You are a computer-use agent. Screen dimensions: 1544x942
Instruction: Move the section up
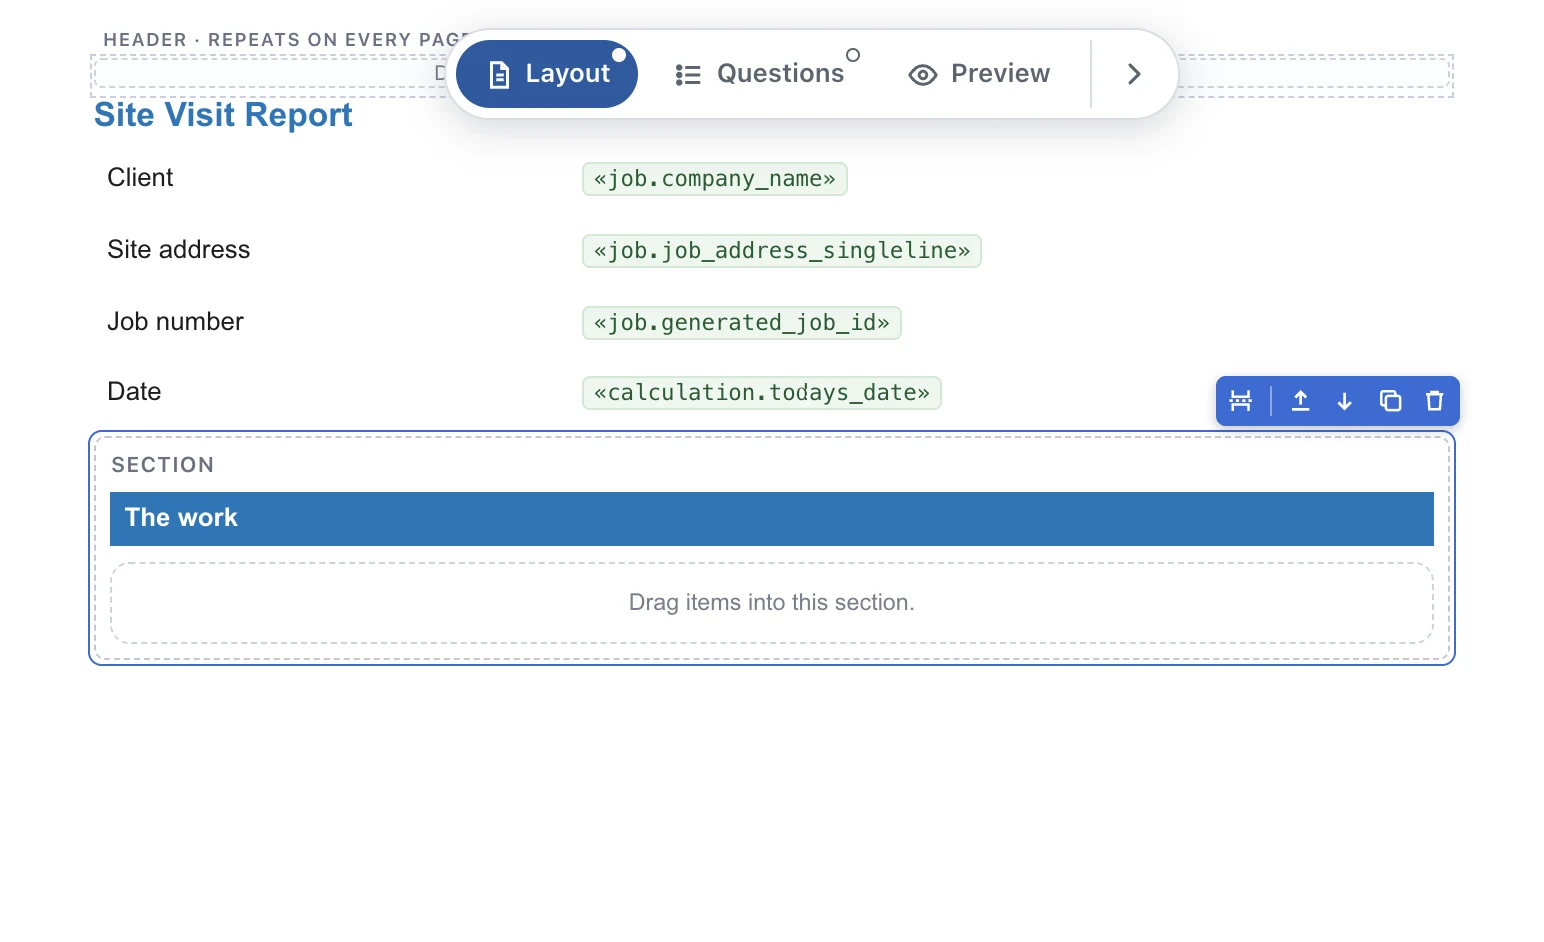click(x=1300, y=401)
